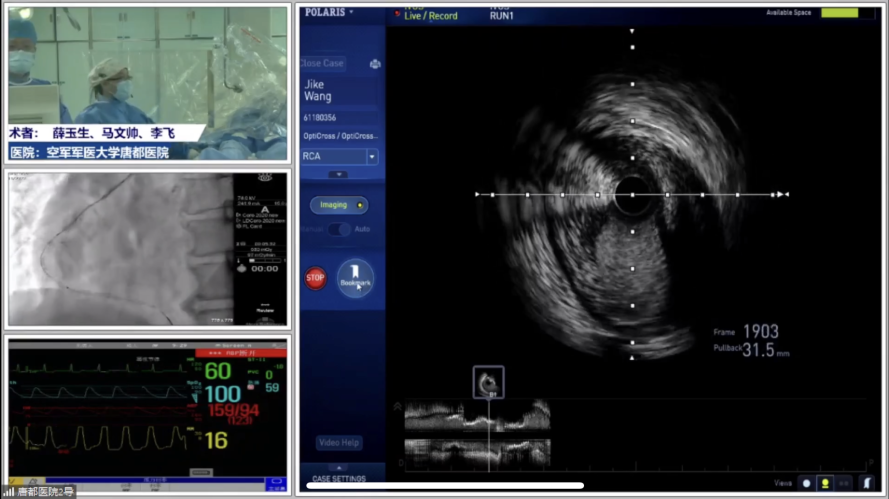Select the RUN1 tab
The image size is (889, 499).
tap(505, 17)
